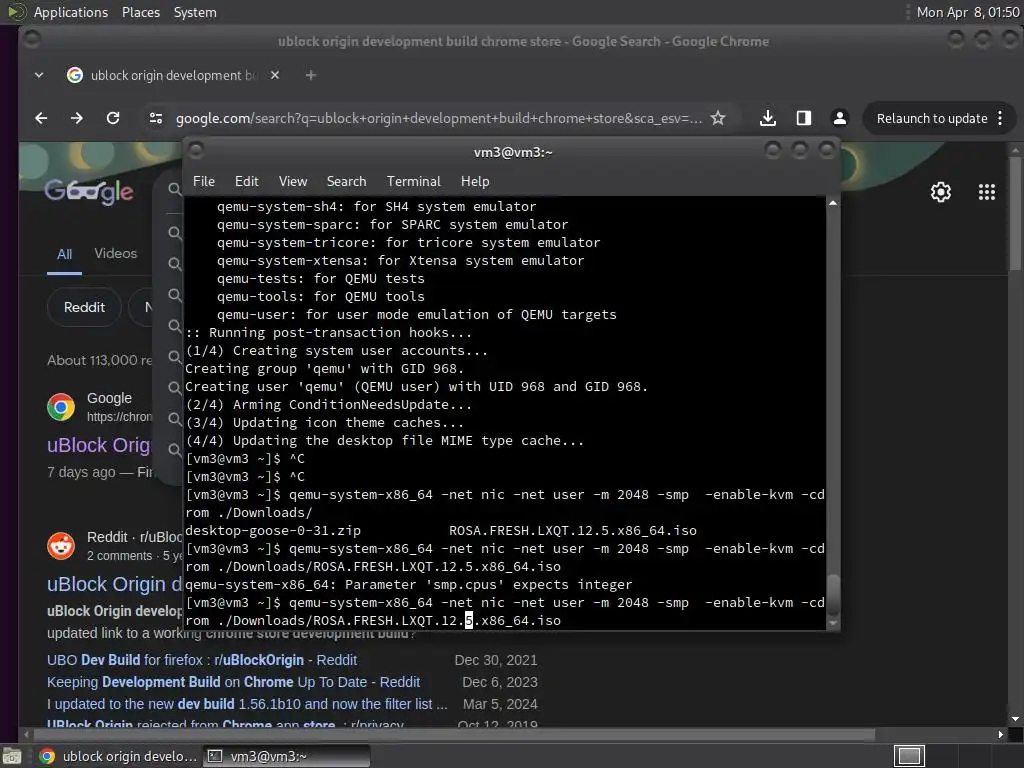The image size is (1024, 768).
Task: Click Relaunch to update button
Action: point(931,118)
